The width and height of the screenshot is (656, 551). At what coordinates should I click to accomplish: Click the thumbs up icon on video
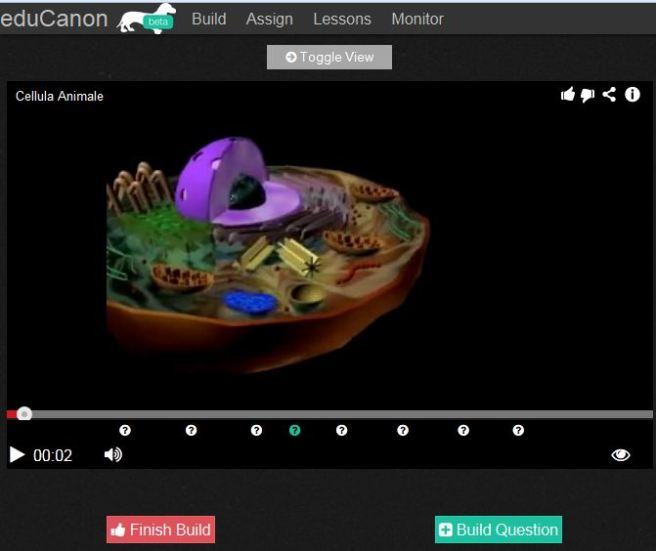point(568,95)
